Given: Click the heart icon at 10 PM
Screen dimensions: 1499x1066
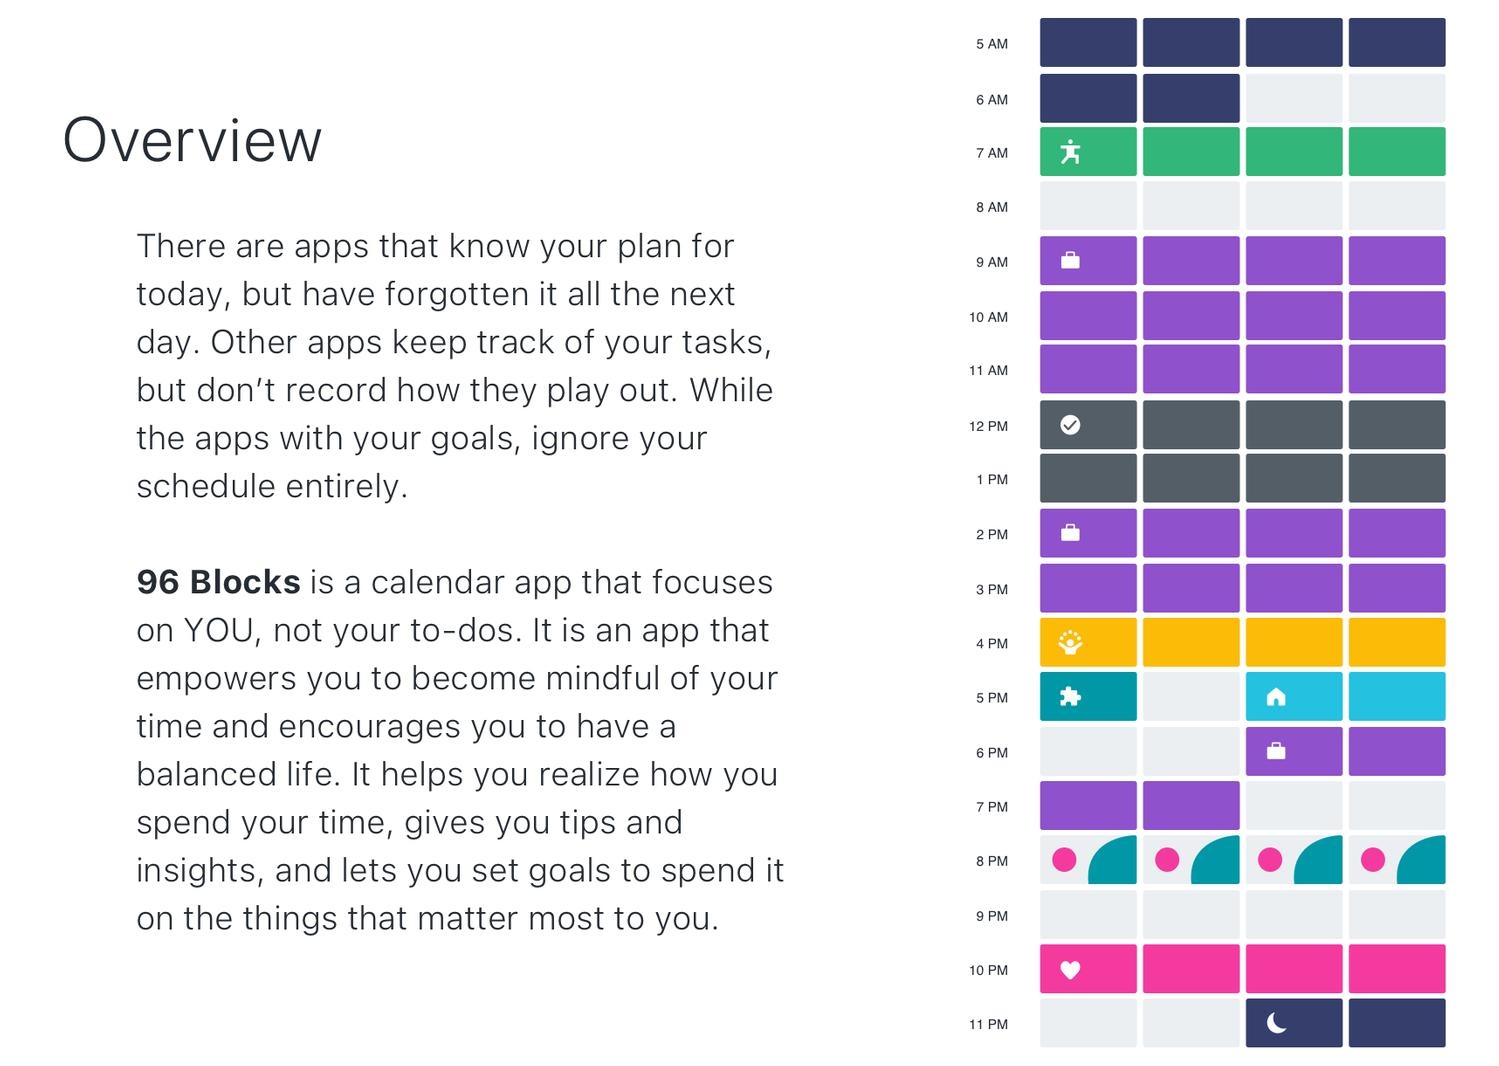Looking at the screenshot, I should click(1070, 969).
